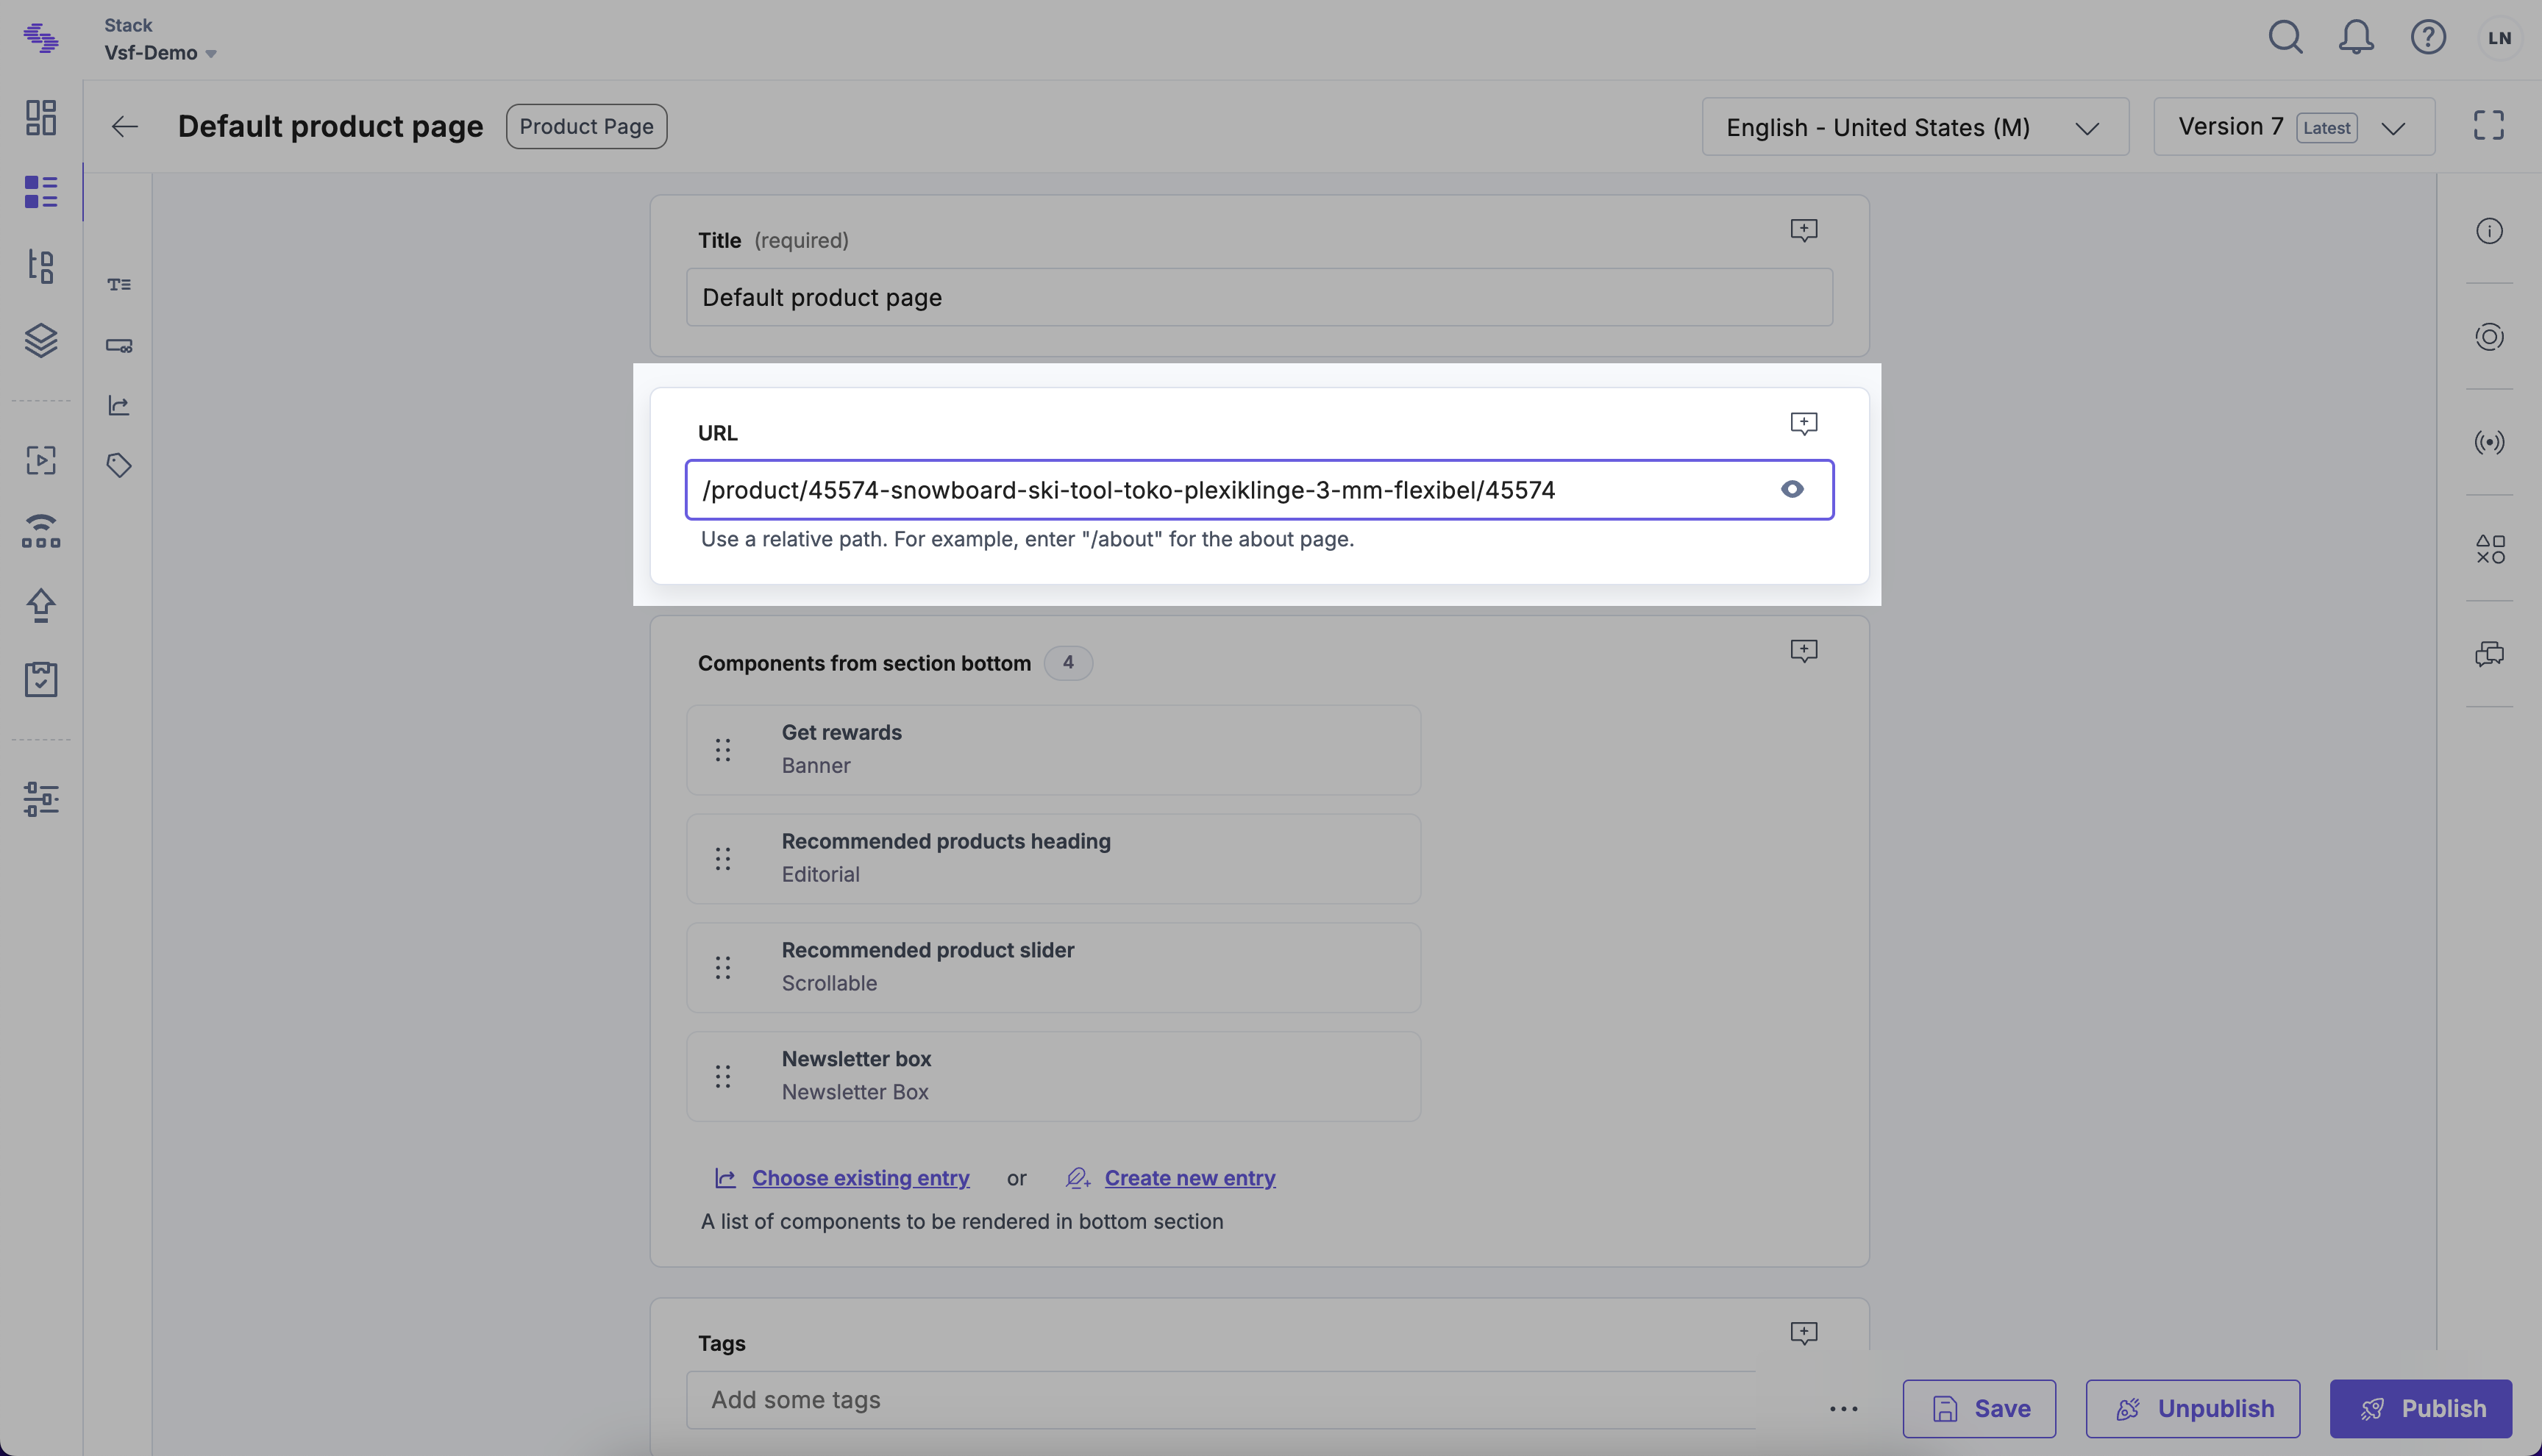Add comment on Components from section bottom

pyautogui.click(x=1803, y=651)
